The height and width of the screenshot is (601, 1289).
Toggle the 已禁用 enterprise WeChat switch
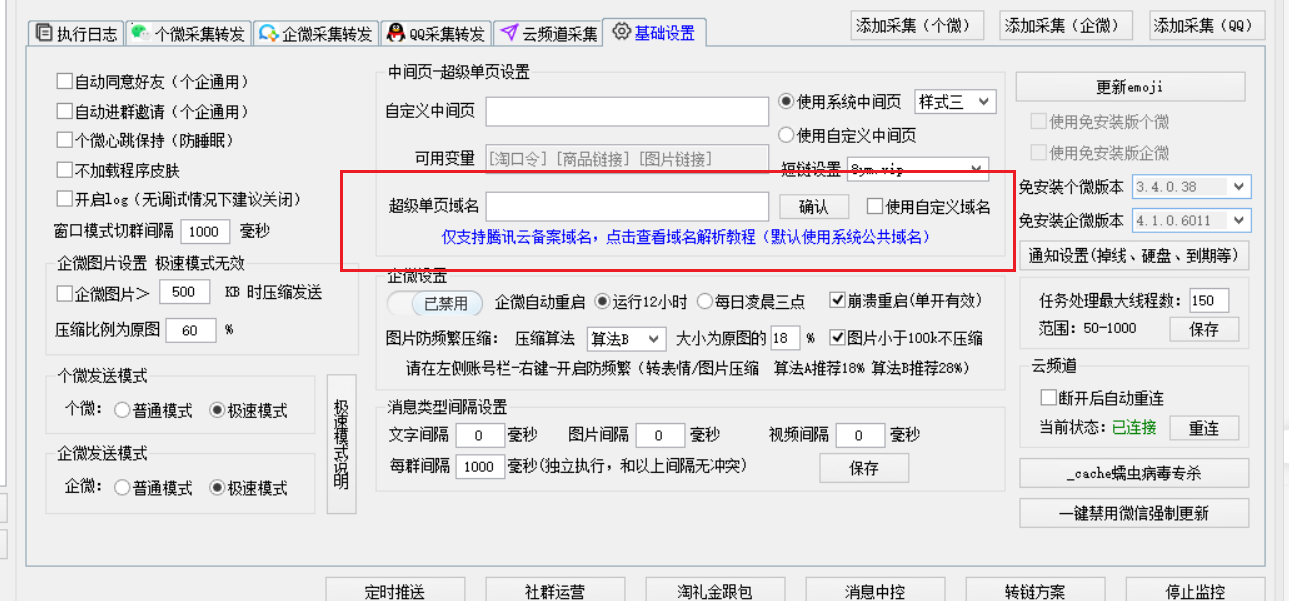(x=434, y=303)
